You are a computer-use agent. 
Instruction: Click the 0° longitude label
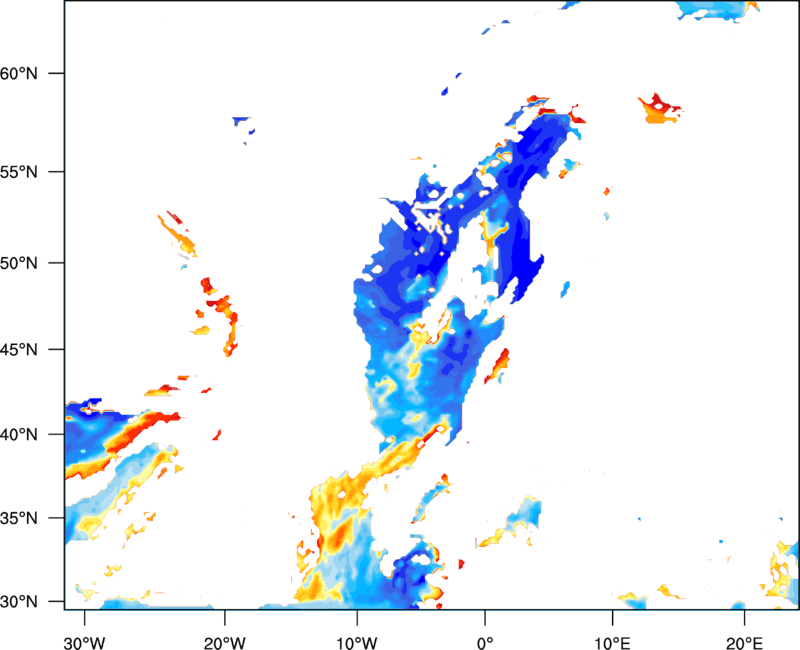(485, 643)
